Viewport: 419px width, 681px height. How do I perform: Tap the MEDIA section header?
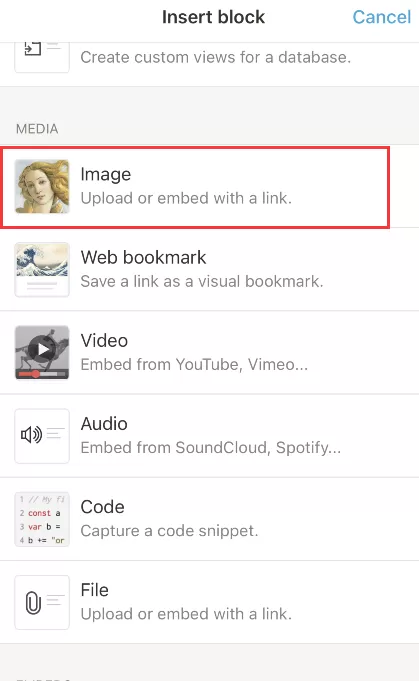(x=37, y=129)
